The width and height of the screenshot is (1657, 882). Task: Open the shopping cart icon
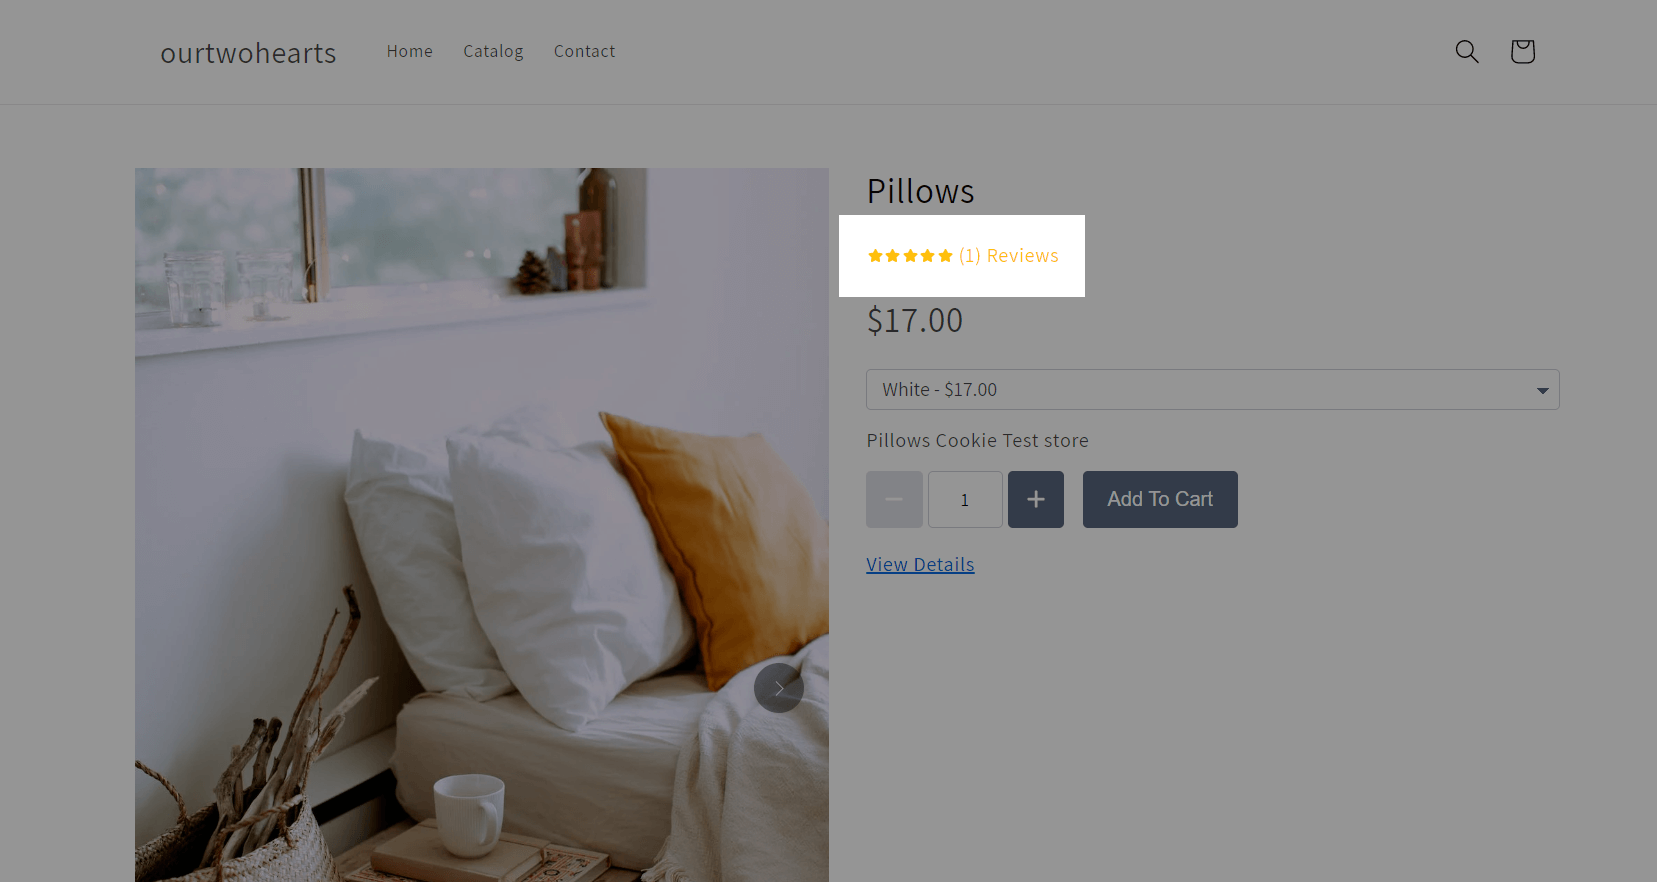coord(1522,51)
